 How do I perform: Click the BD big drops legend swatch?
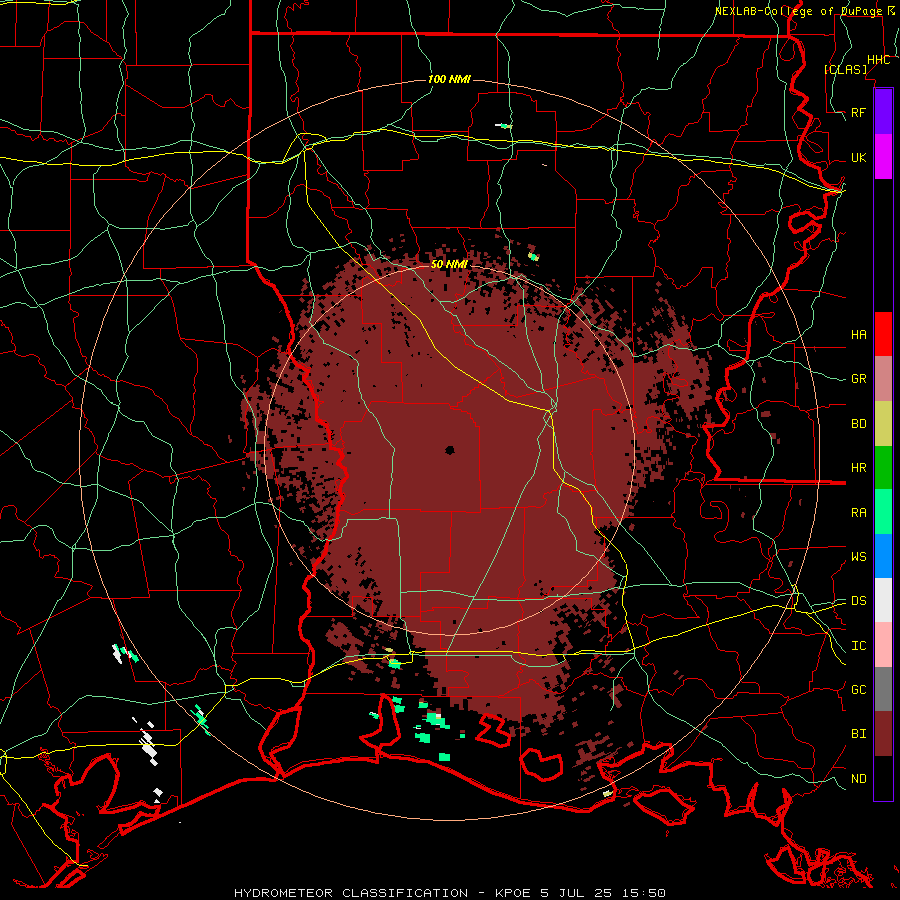tap(883, 424)
